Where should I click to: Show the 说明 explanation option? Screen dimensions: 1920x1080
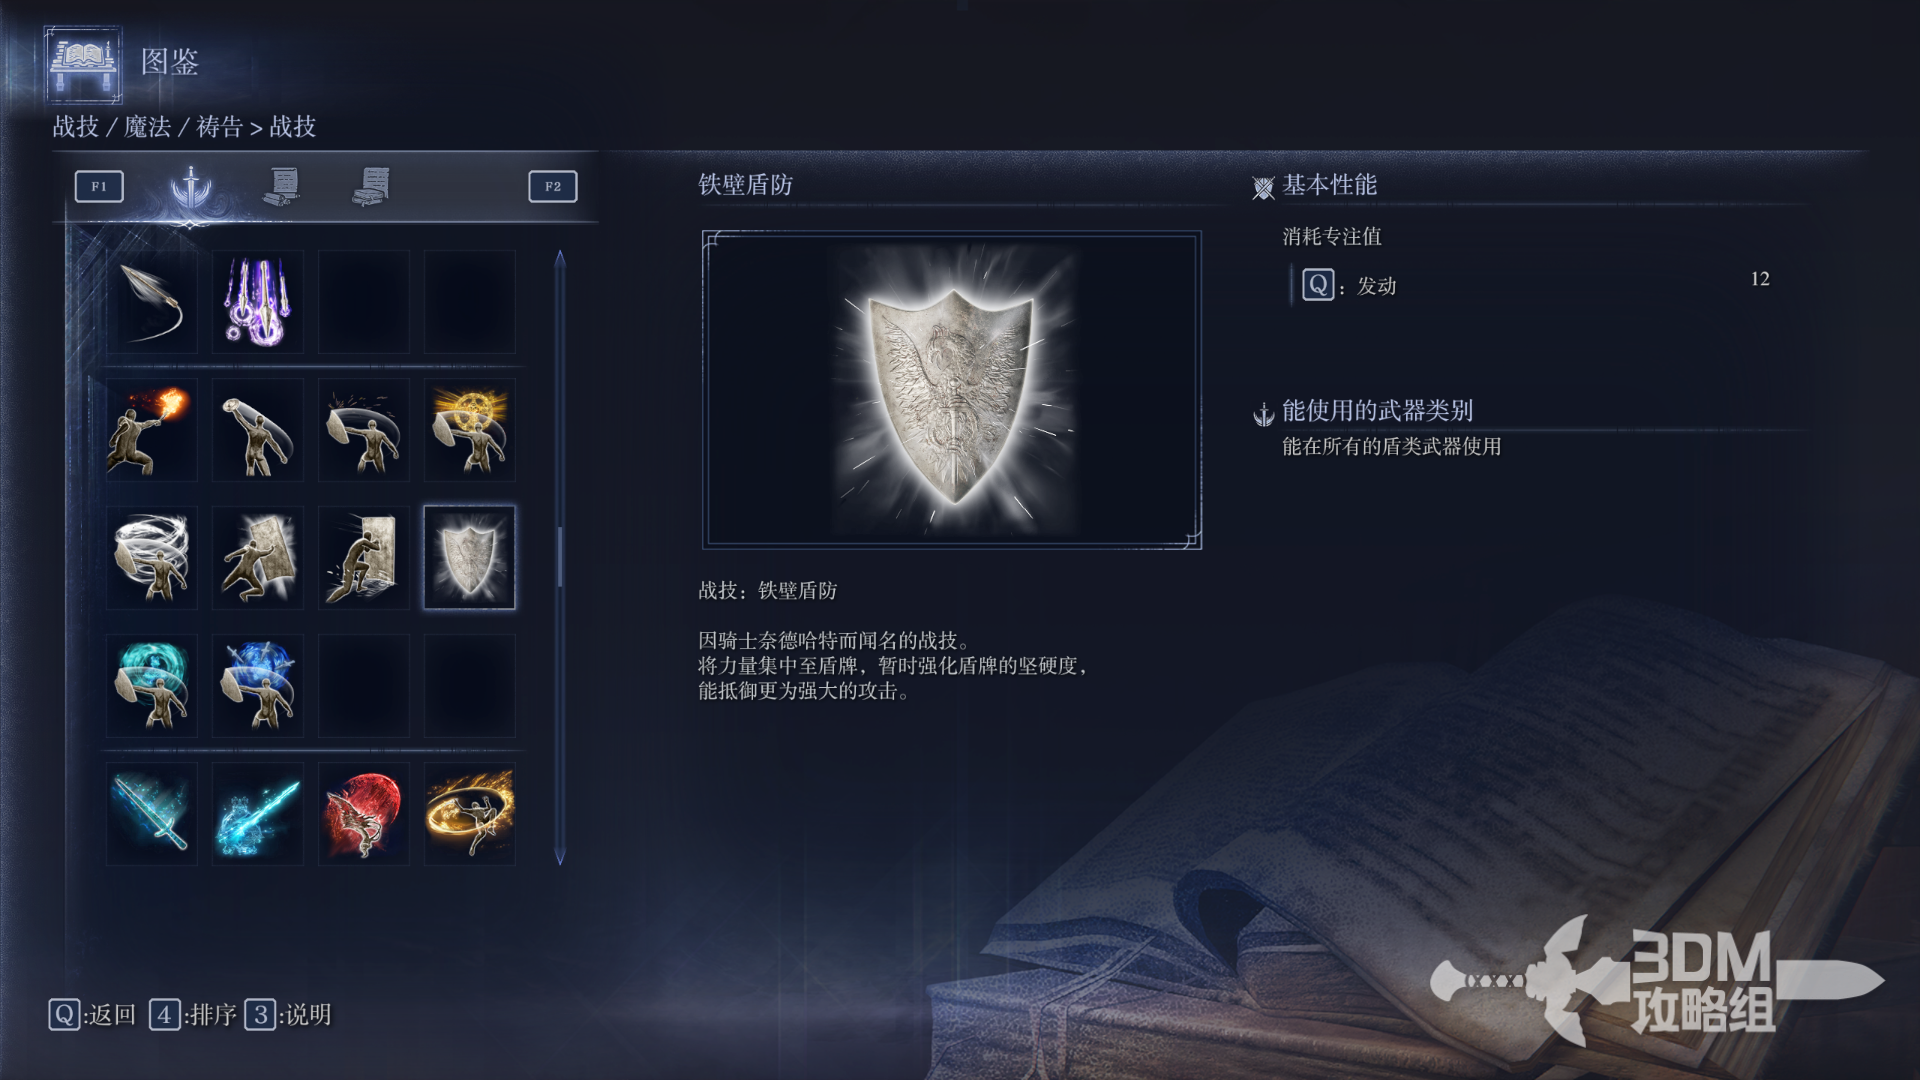point(288,1015)
